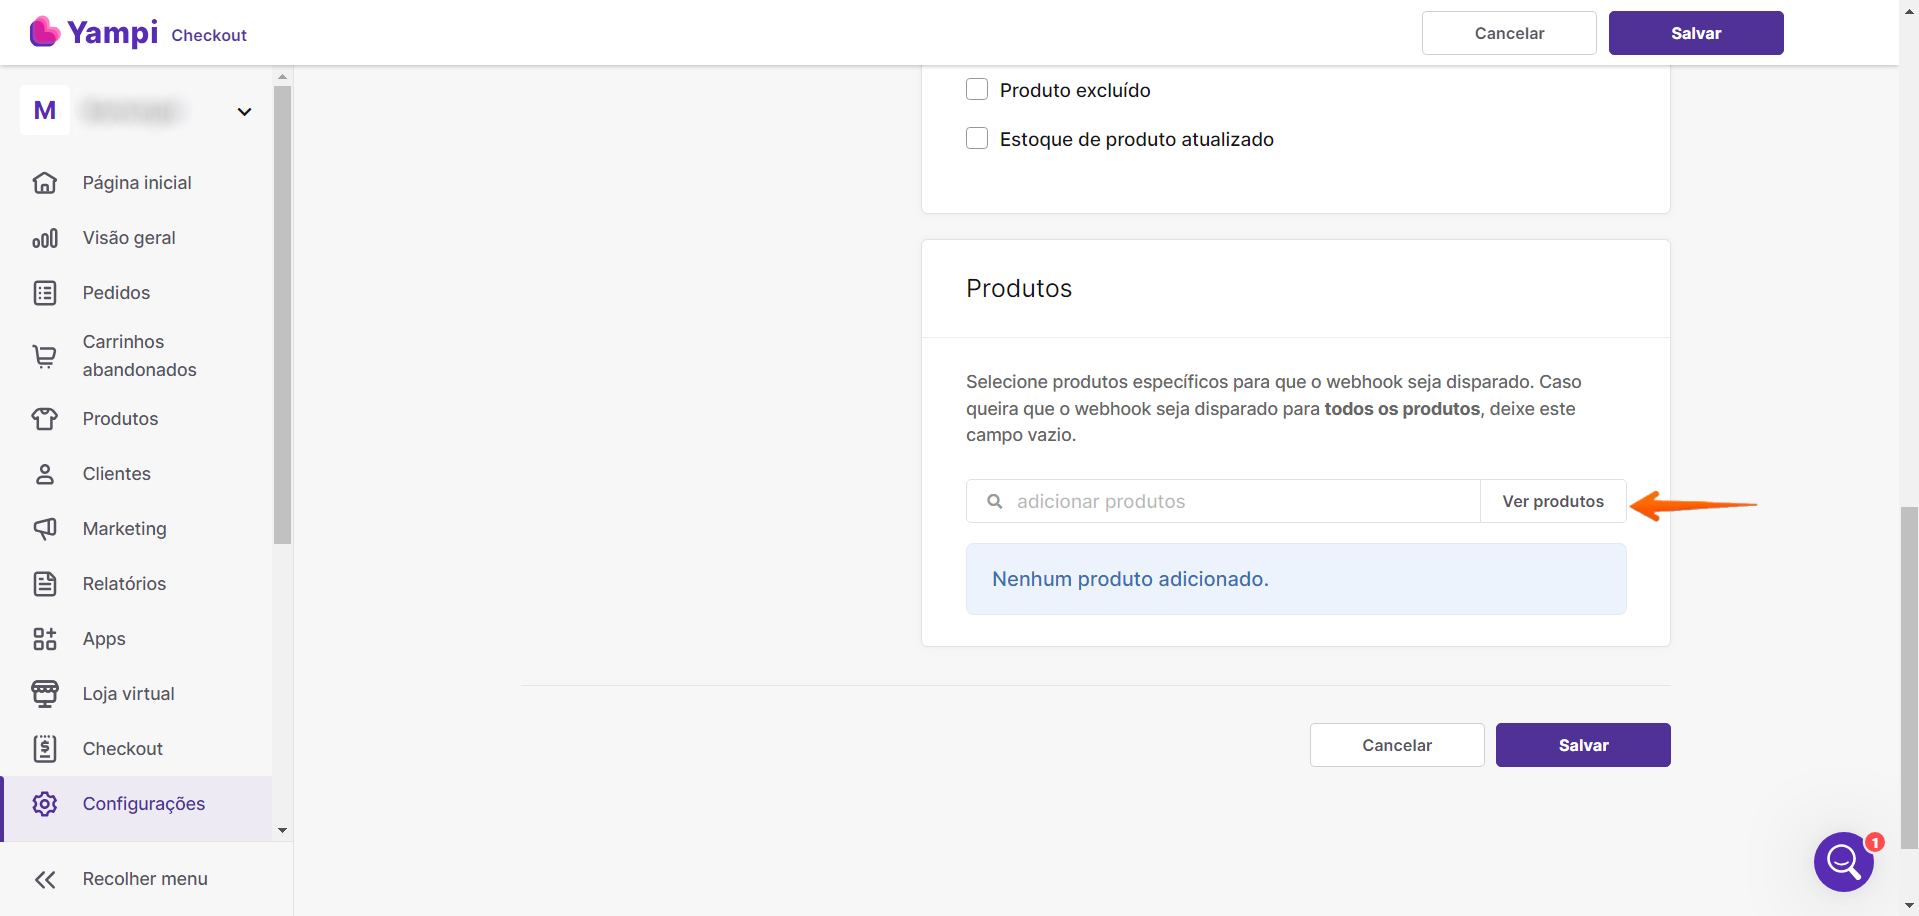Check Estoque de produto atualizado option

pyautogui.click(x=977, y=139)
